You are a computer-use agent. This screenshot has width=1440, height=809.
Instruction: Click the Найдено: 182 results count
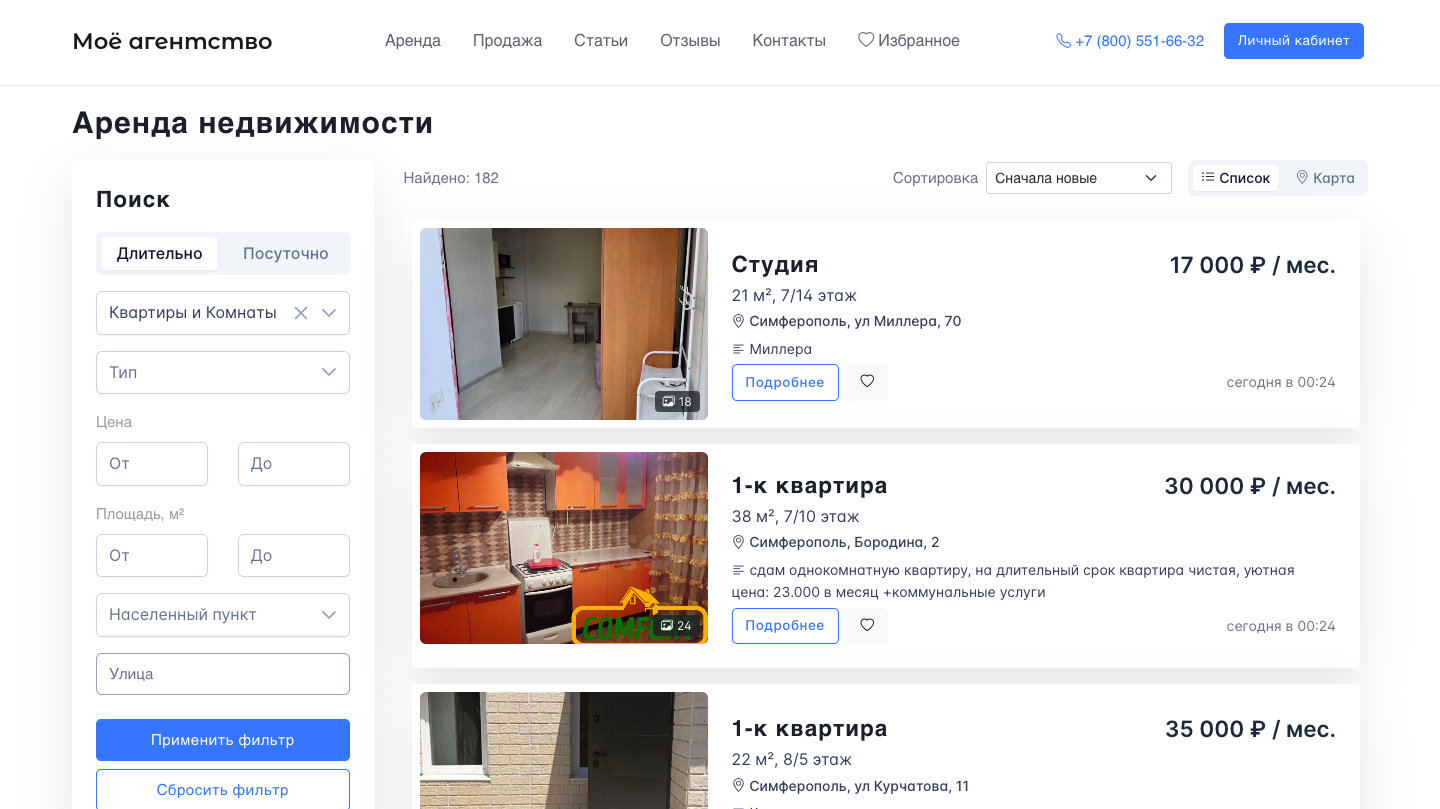(451, 178)
